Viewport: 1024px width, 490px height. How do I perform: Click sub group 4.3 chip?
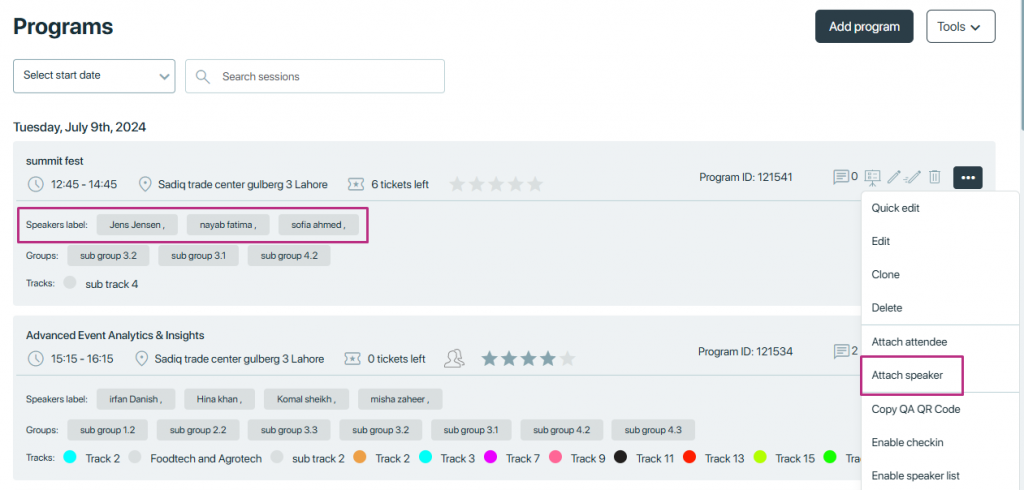(653, 430)
